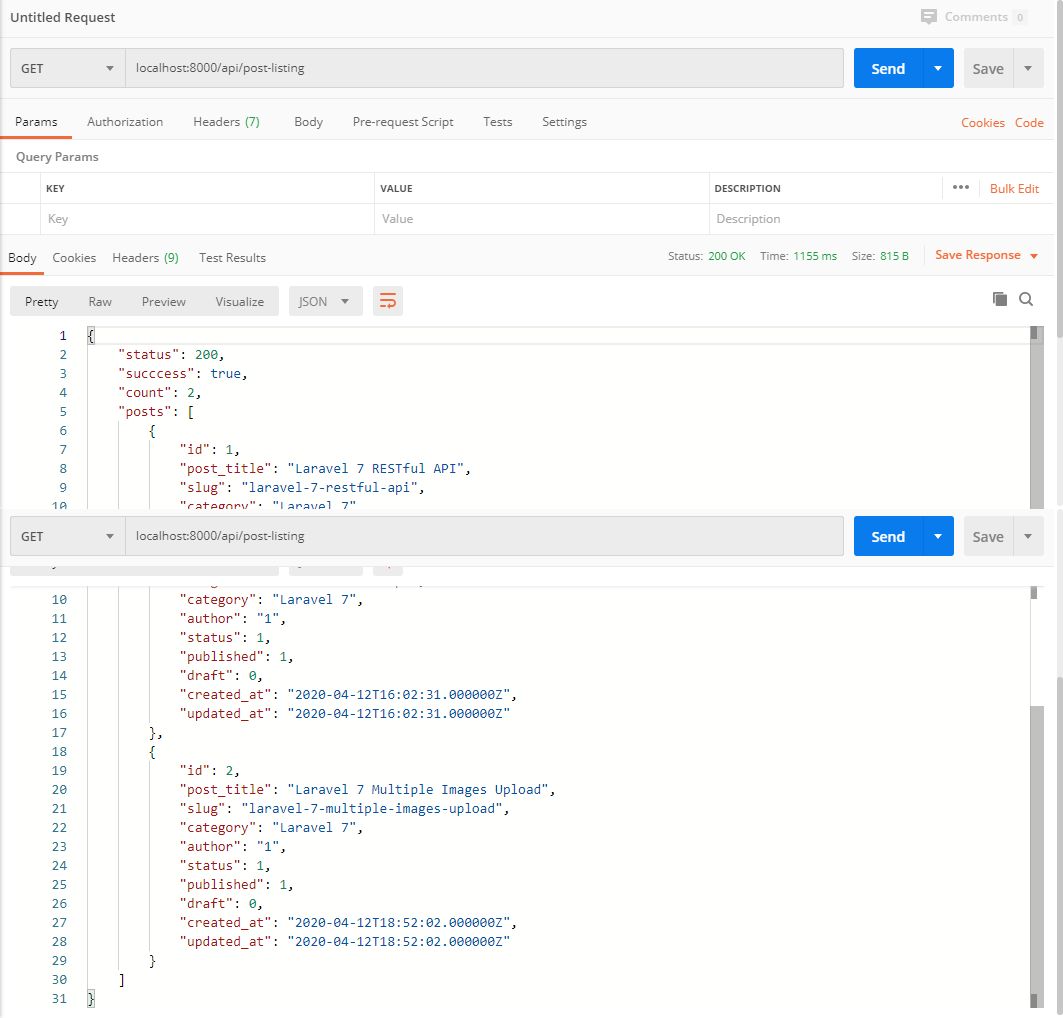Viewport: 1063px width, 1018px height.
Task: Click the "200 OK" status value
Action: point(727,256)
